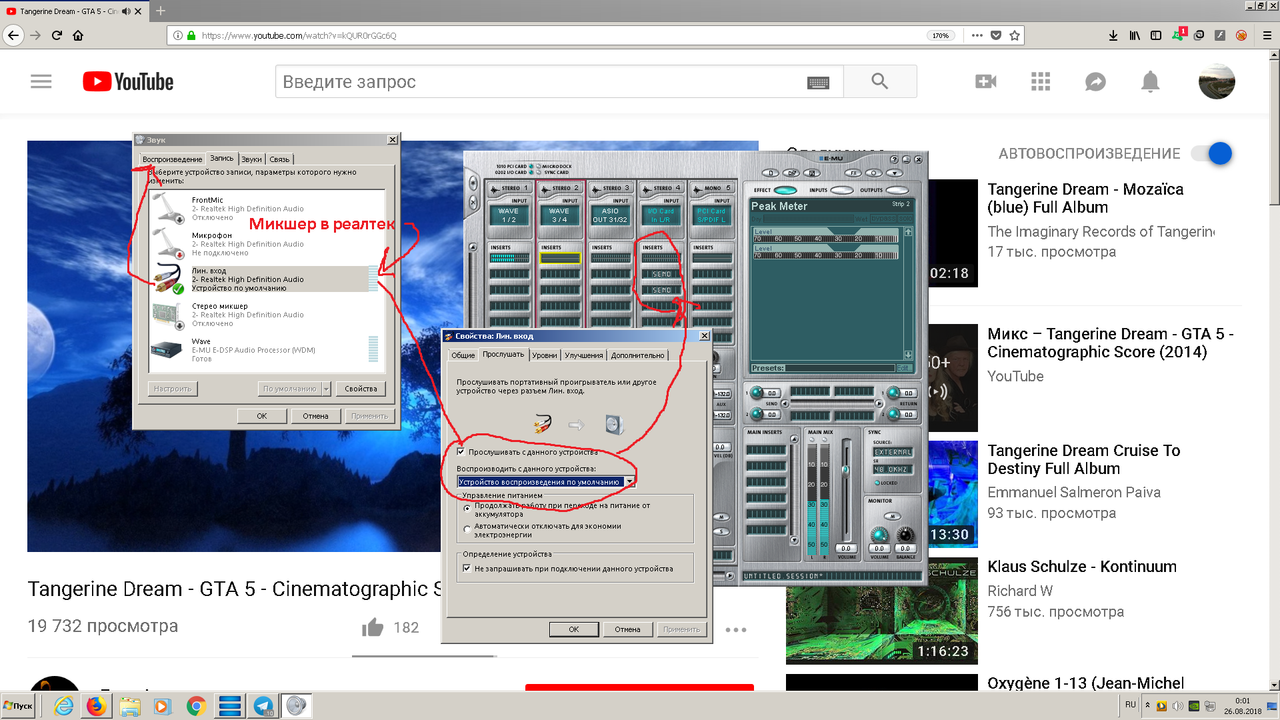Toggle Не запрашивать при подключении checkbox
The image size is (1280, 720).
(466, 568)
